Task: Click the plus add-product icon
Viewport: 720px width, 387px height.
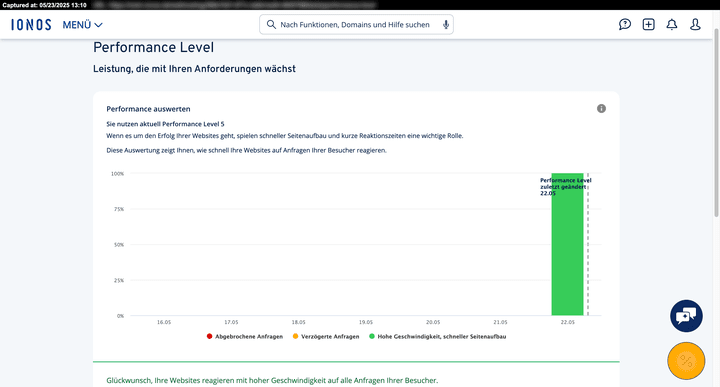Action: [648, 24]
